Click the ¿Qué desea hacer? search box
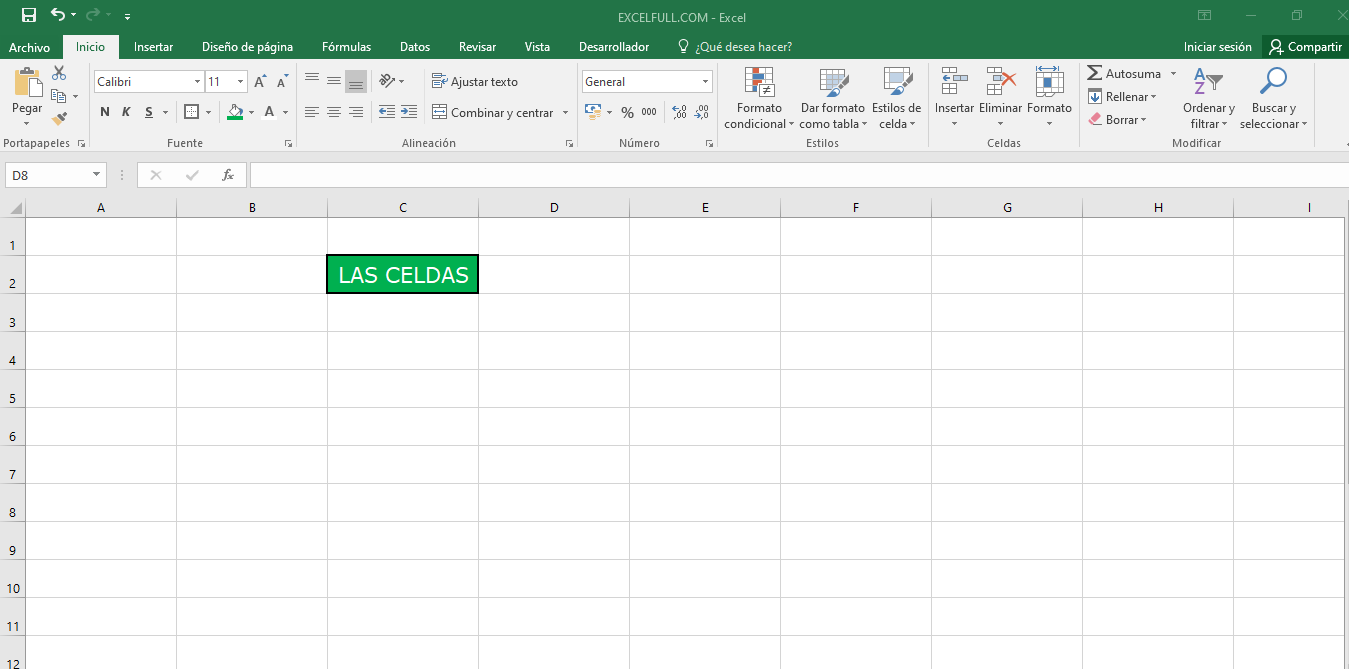This screenshot has width=1349, height=669. (x=735, y=47)
